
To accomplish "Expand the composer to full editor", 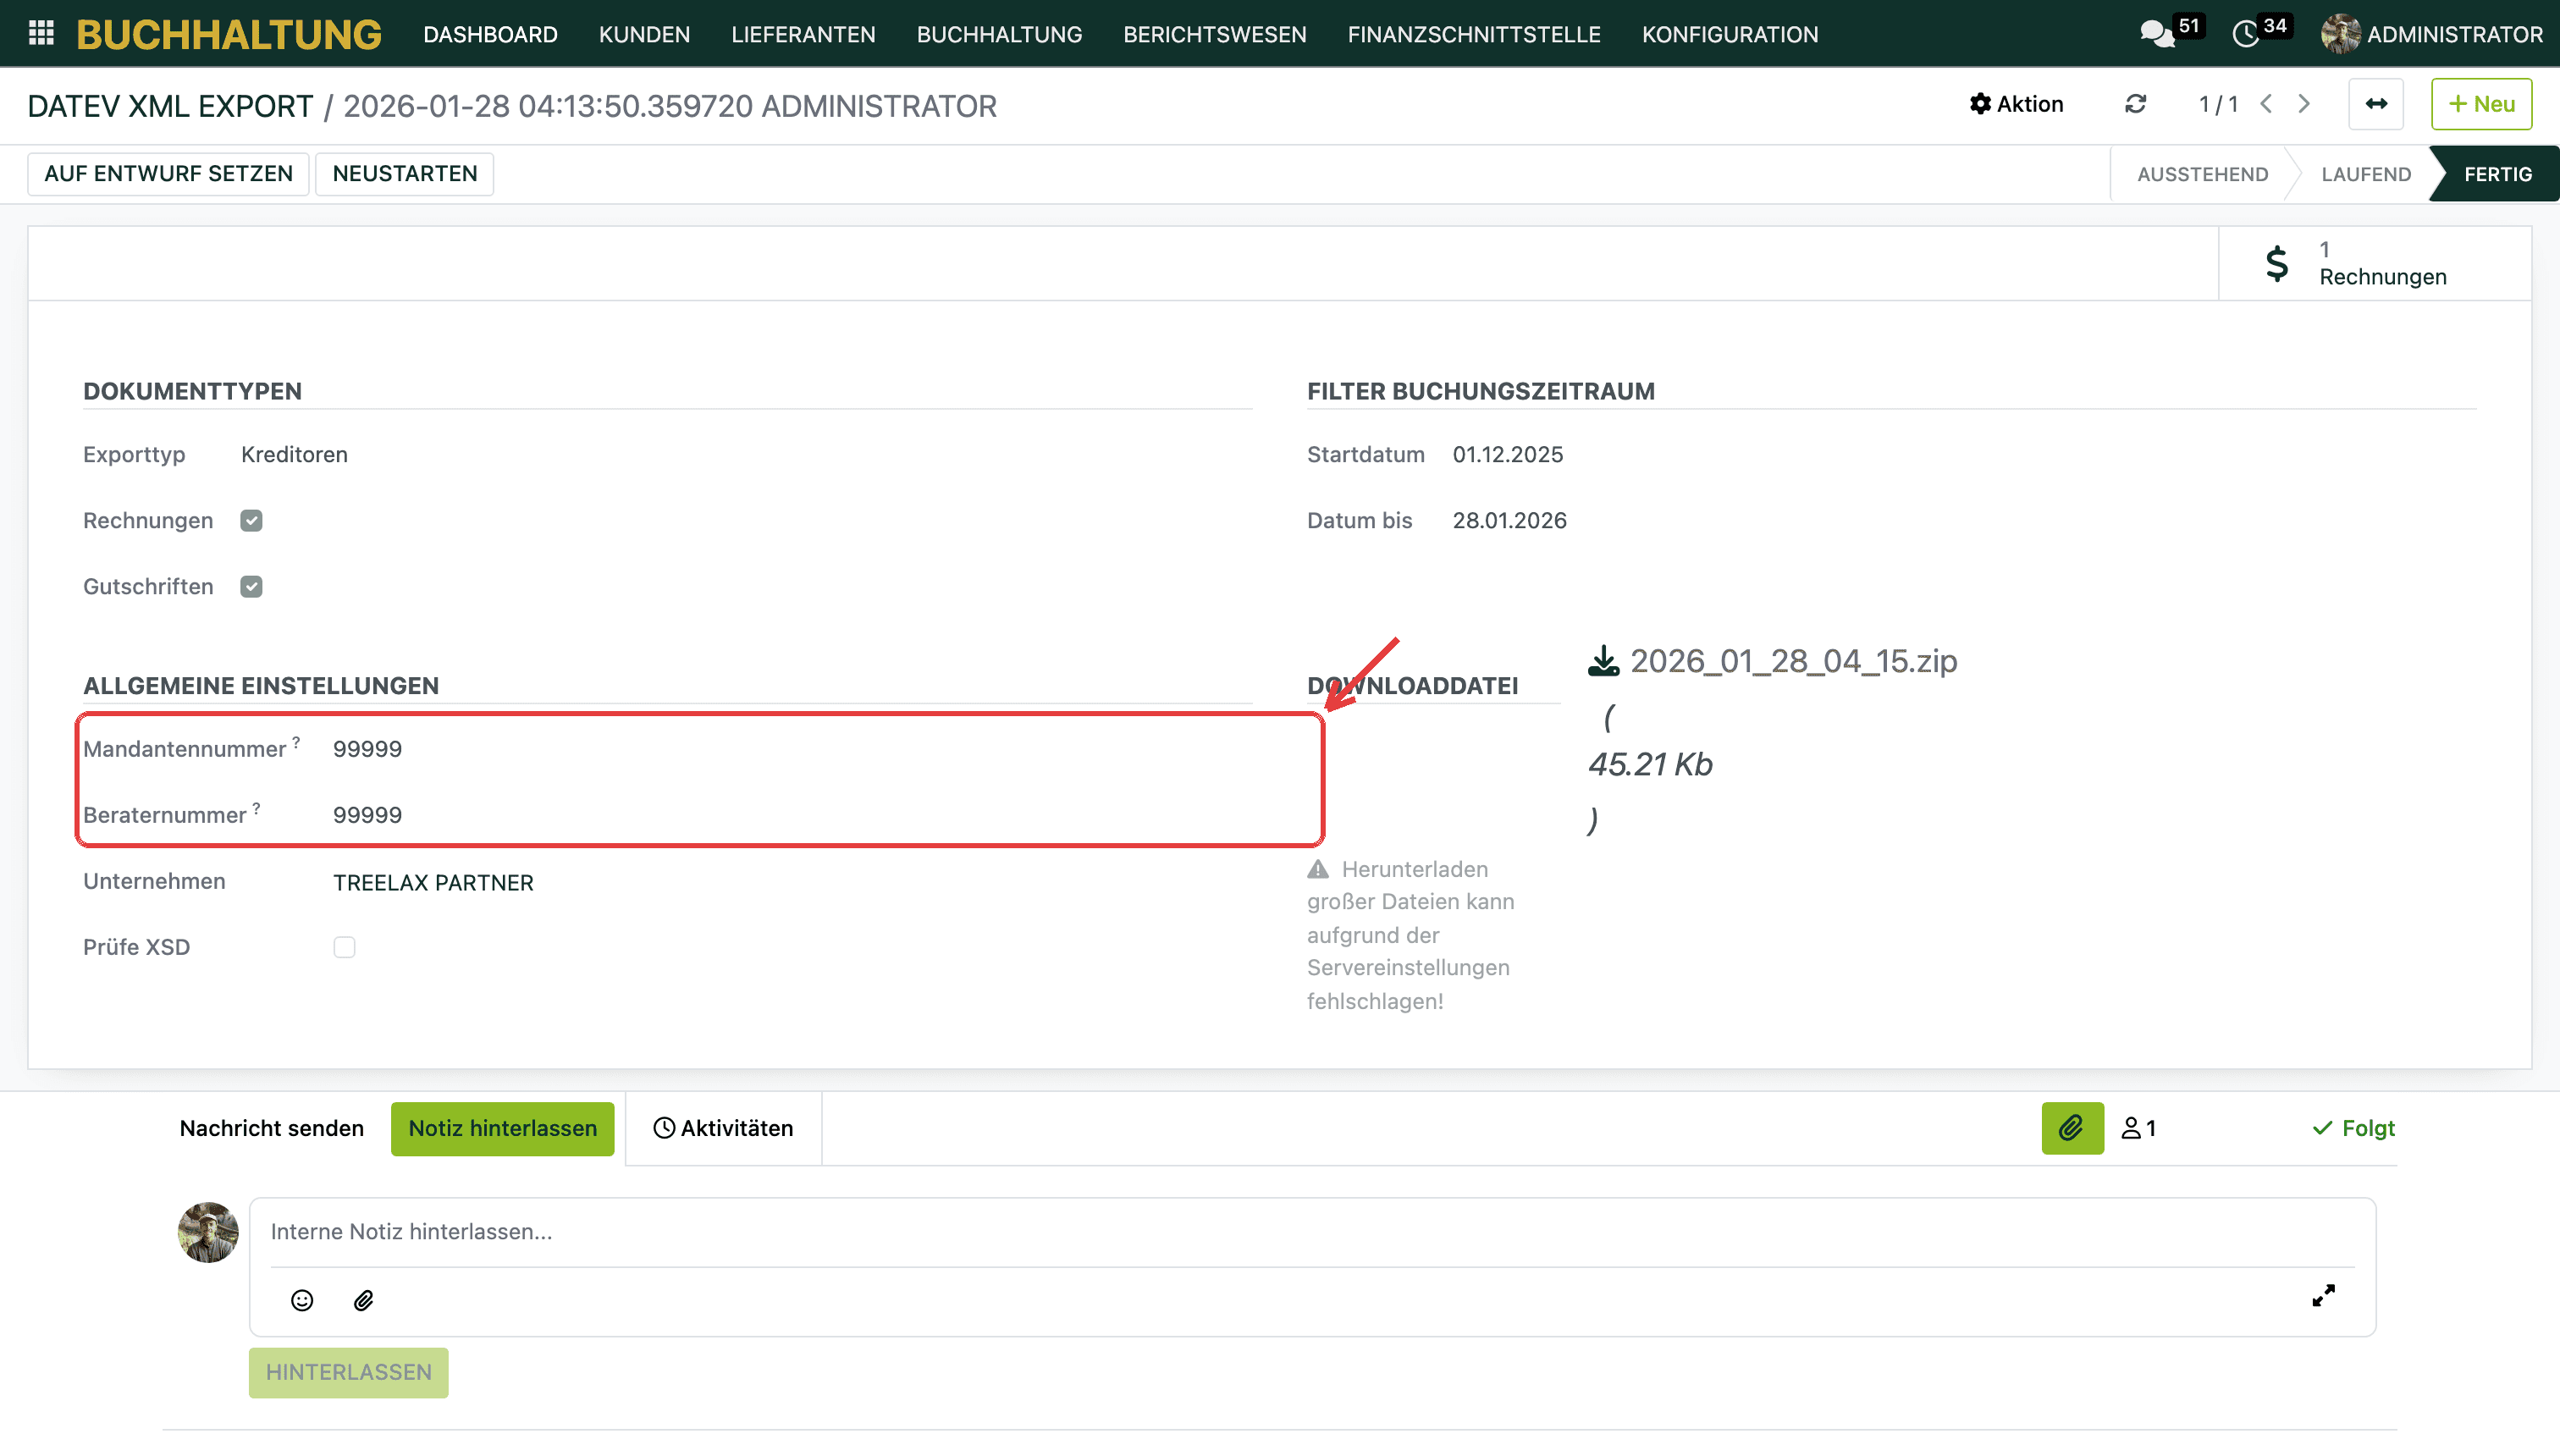I will pyautogui.click(x=2323, y=1296).
